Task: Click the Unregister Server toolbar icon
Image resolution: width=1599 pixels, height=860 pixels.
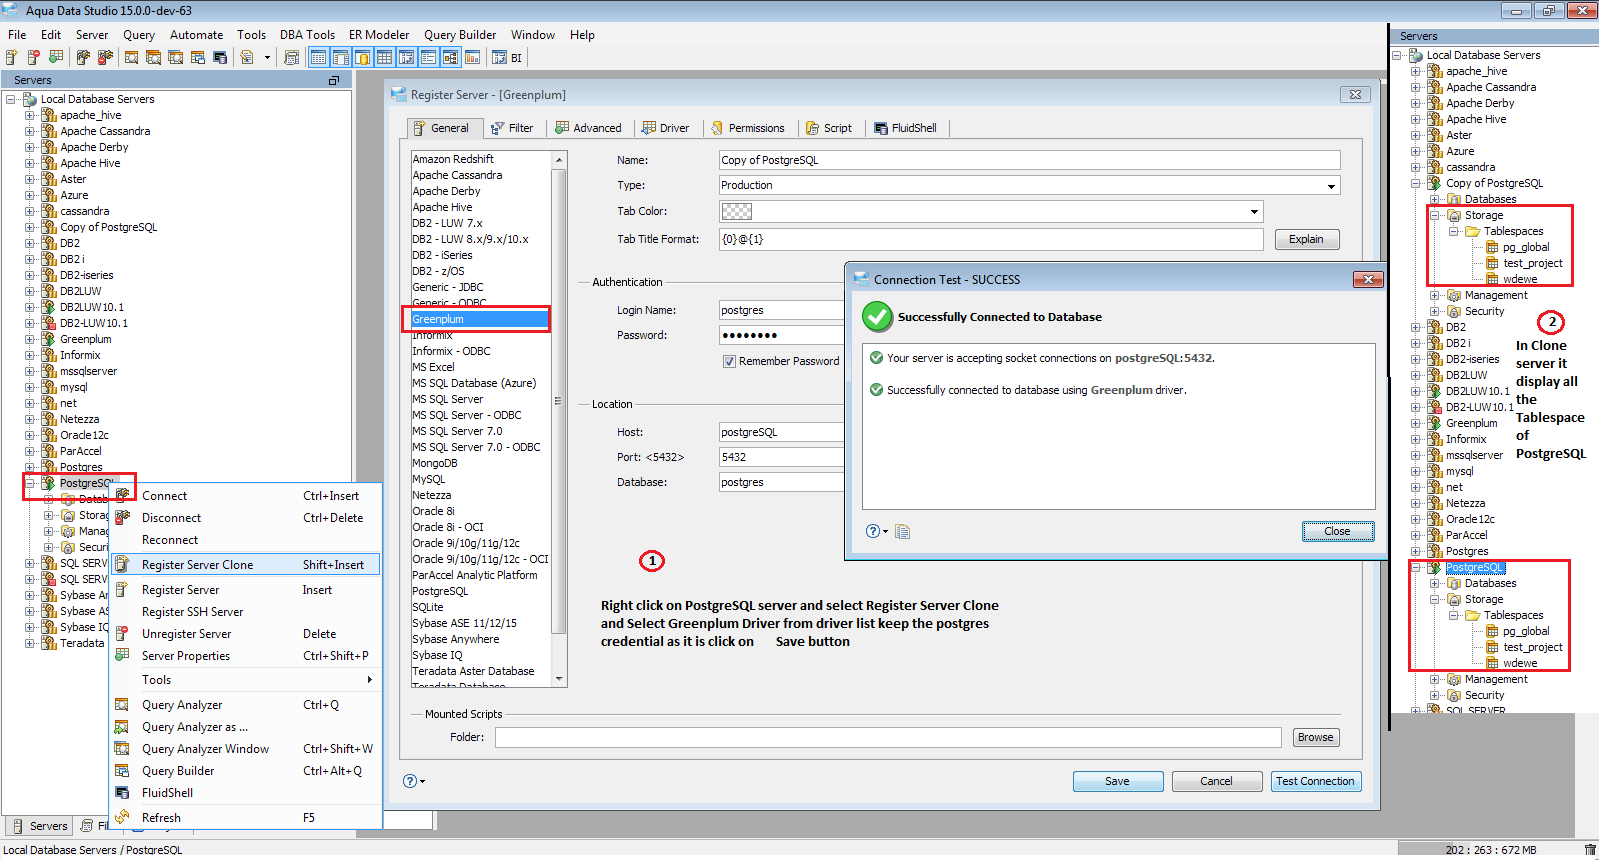Action: click(x=34, y=58)
